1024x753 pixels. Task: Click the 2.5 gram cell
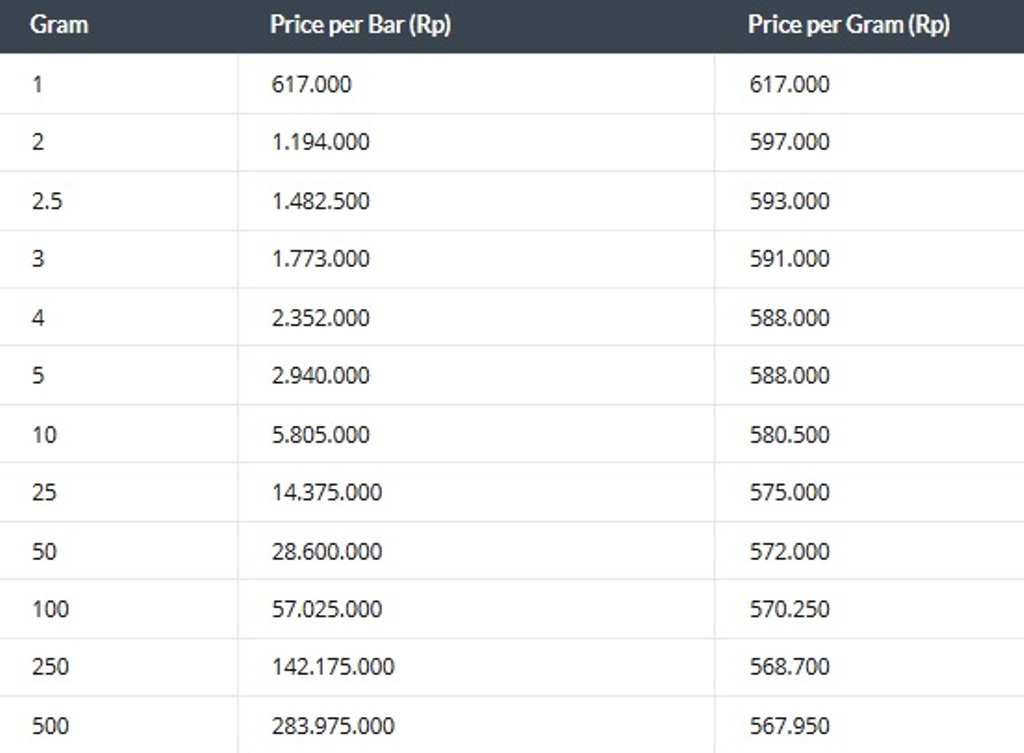click(x=47, y=201)
